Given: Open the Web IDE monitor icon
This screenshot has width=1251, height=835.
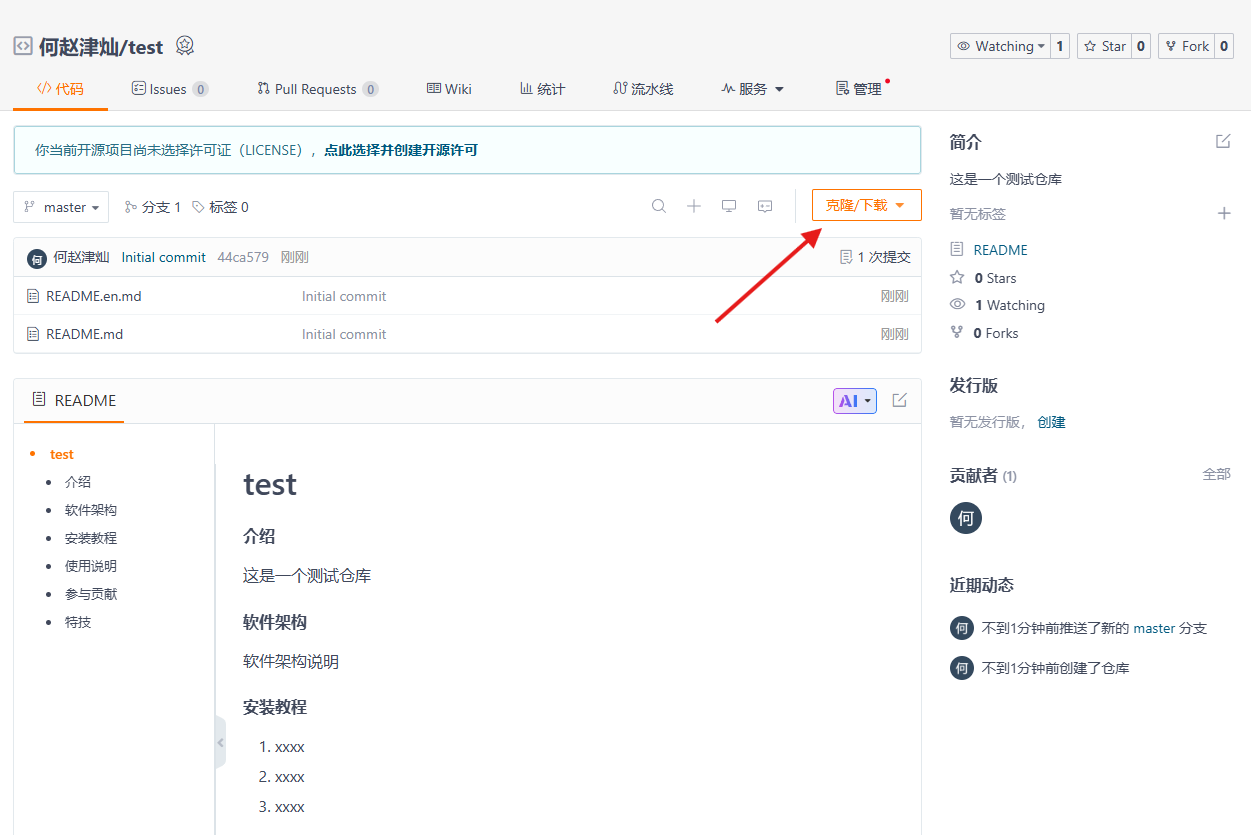Looking at the screenshot, I should click(729, 206).
